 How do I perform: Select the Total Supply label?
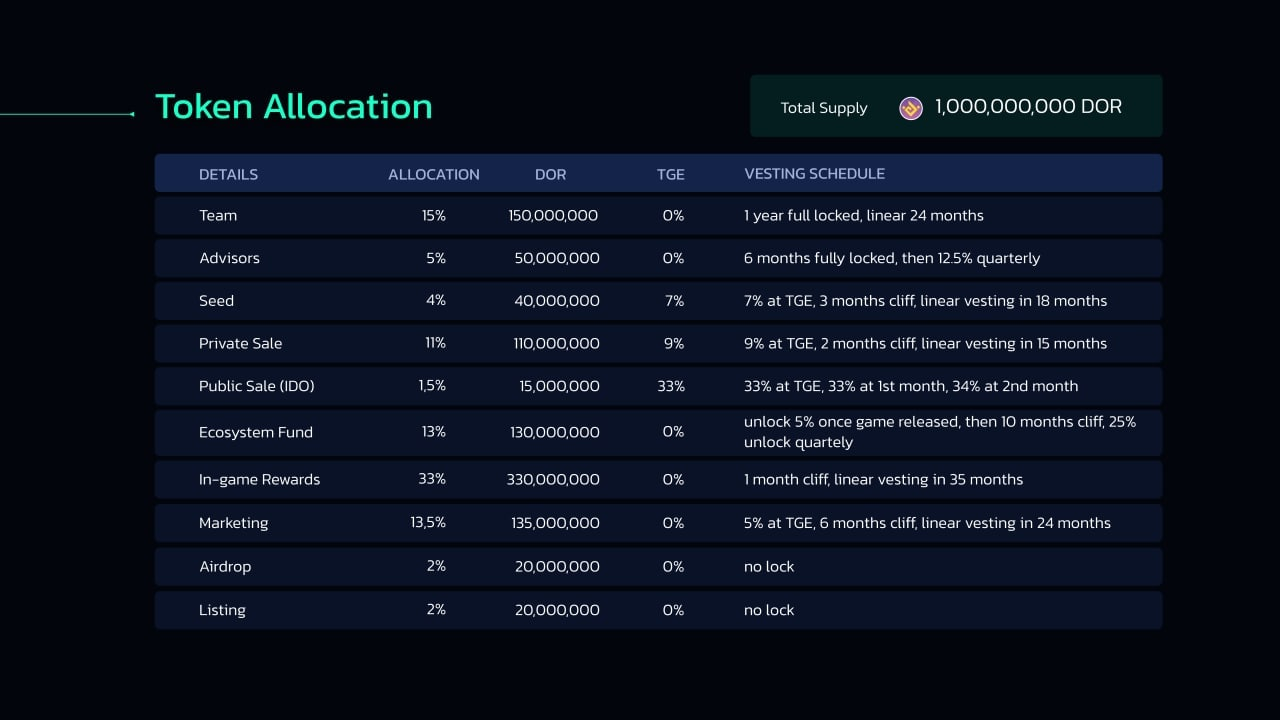pos(823,108)
